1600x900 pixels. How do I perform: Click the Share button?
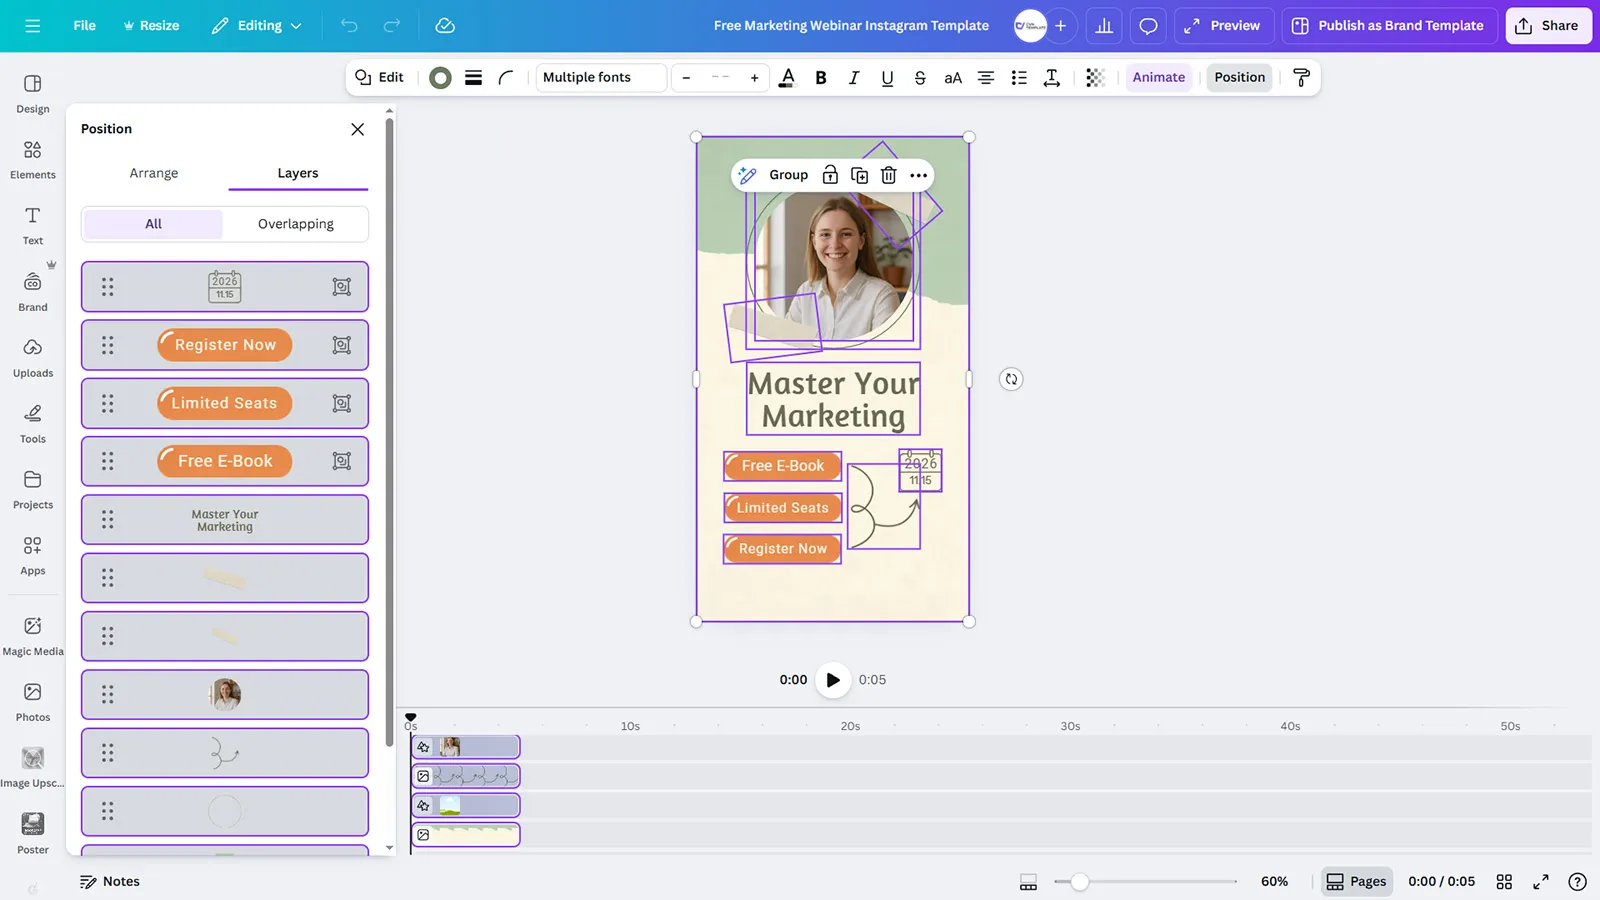(1547, 26)
